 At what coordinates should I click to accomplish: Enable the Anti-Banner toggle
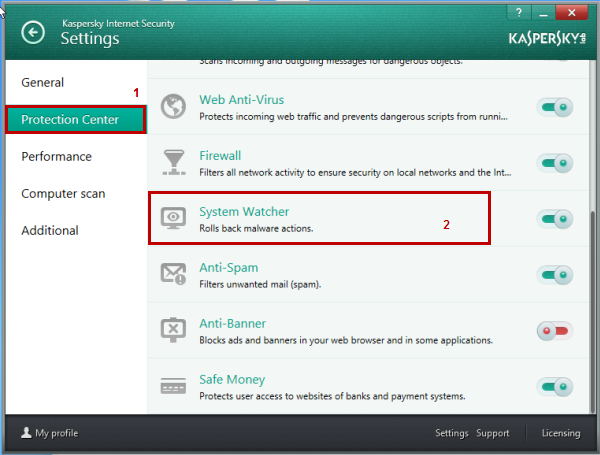pyautogui.click(x=555, y=331)
